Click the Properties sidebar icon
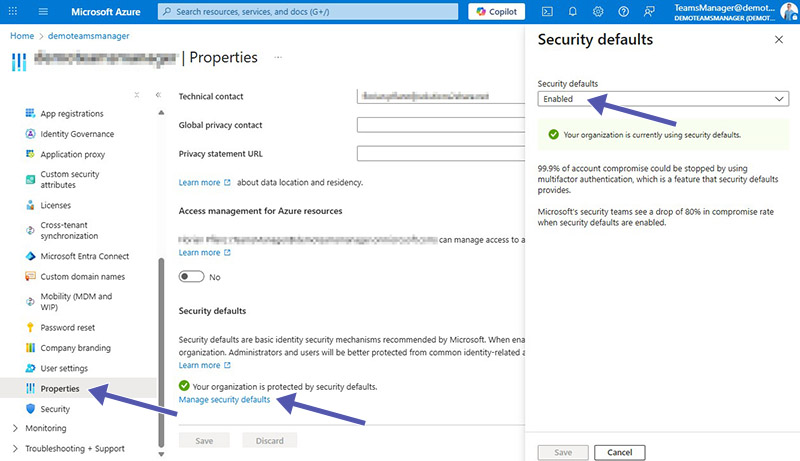This screenshot has height=461, width=800. tap(30, 389)
